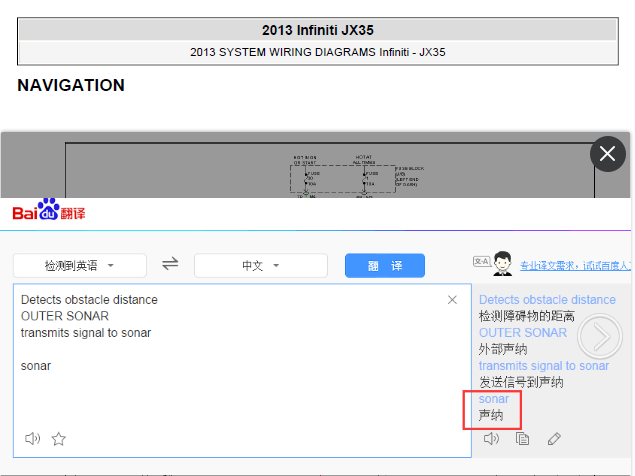This screenshot has width=635, height=476.
Task: Click result line 'transmits signal to sonar'
Action: [x=544, y=366]
